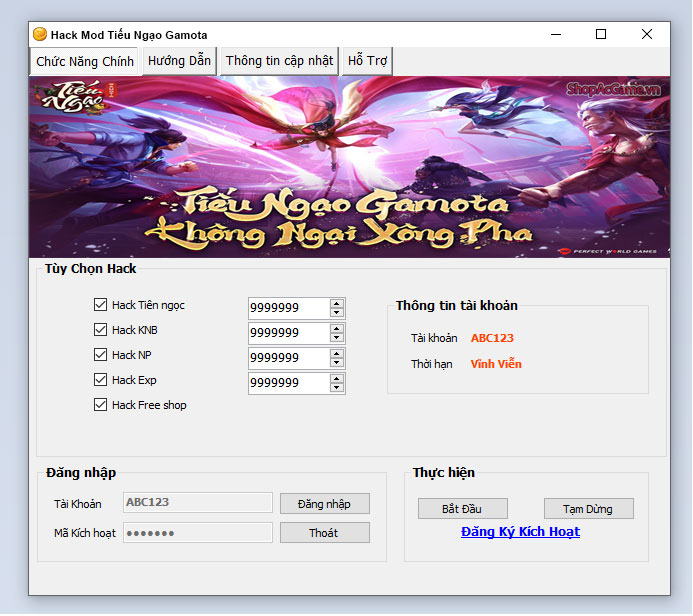Click the Đăng nhập button
Viewport: 693px width, 616px height.
pyautogui.click(x=325, y=504)
